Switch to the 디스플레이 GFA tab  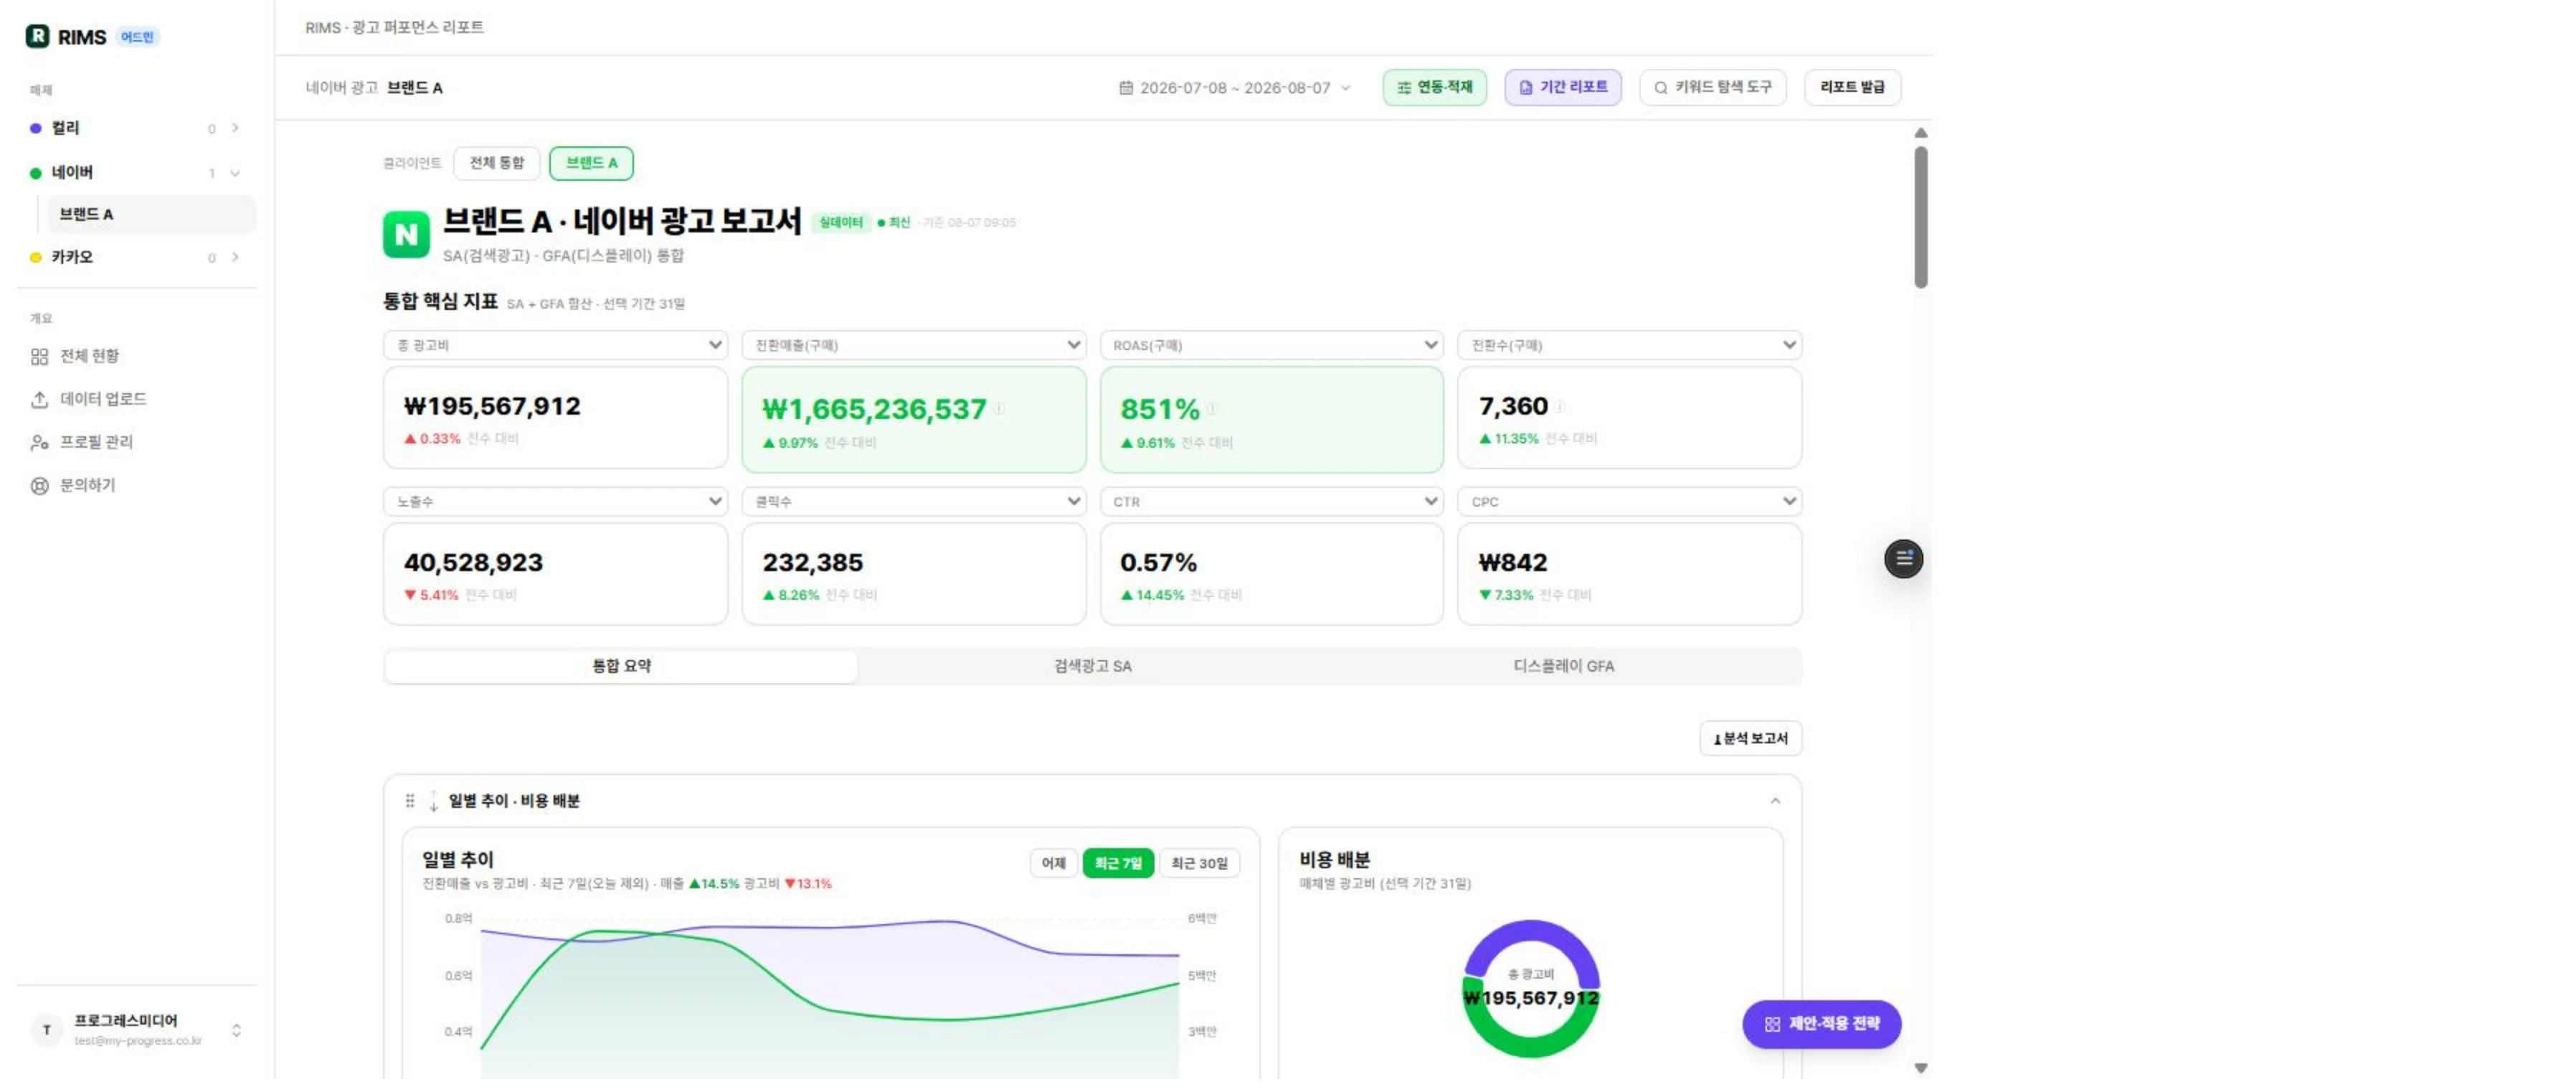(x=1563, y=666)
